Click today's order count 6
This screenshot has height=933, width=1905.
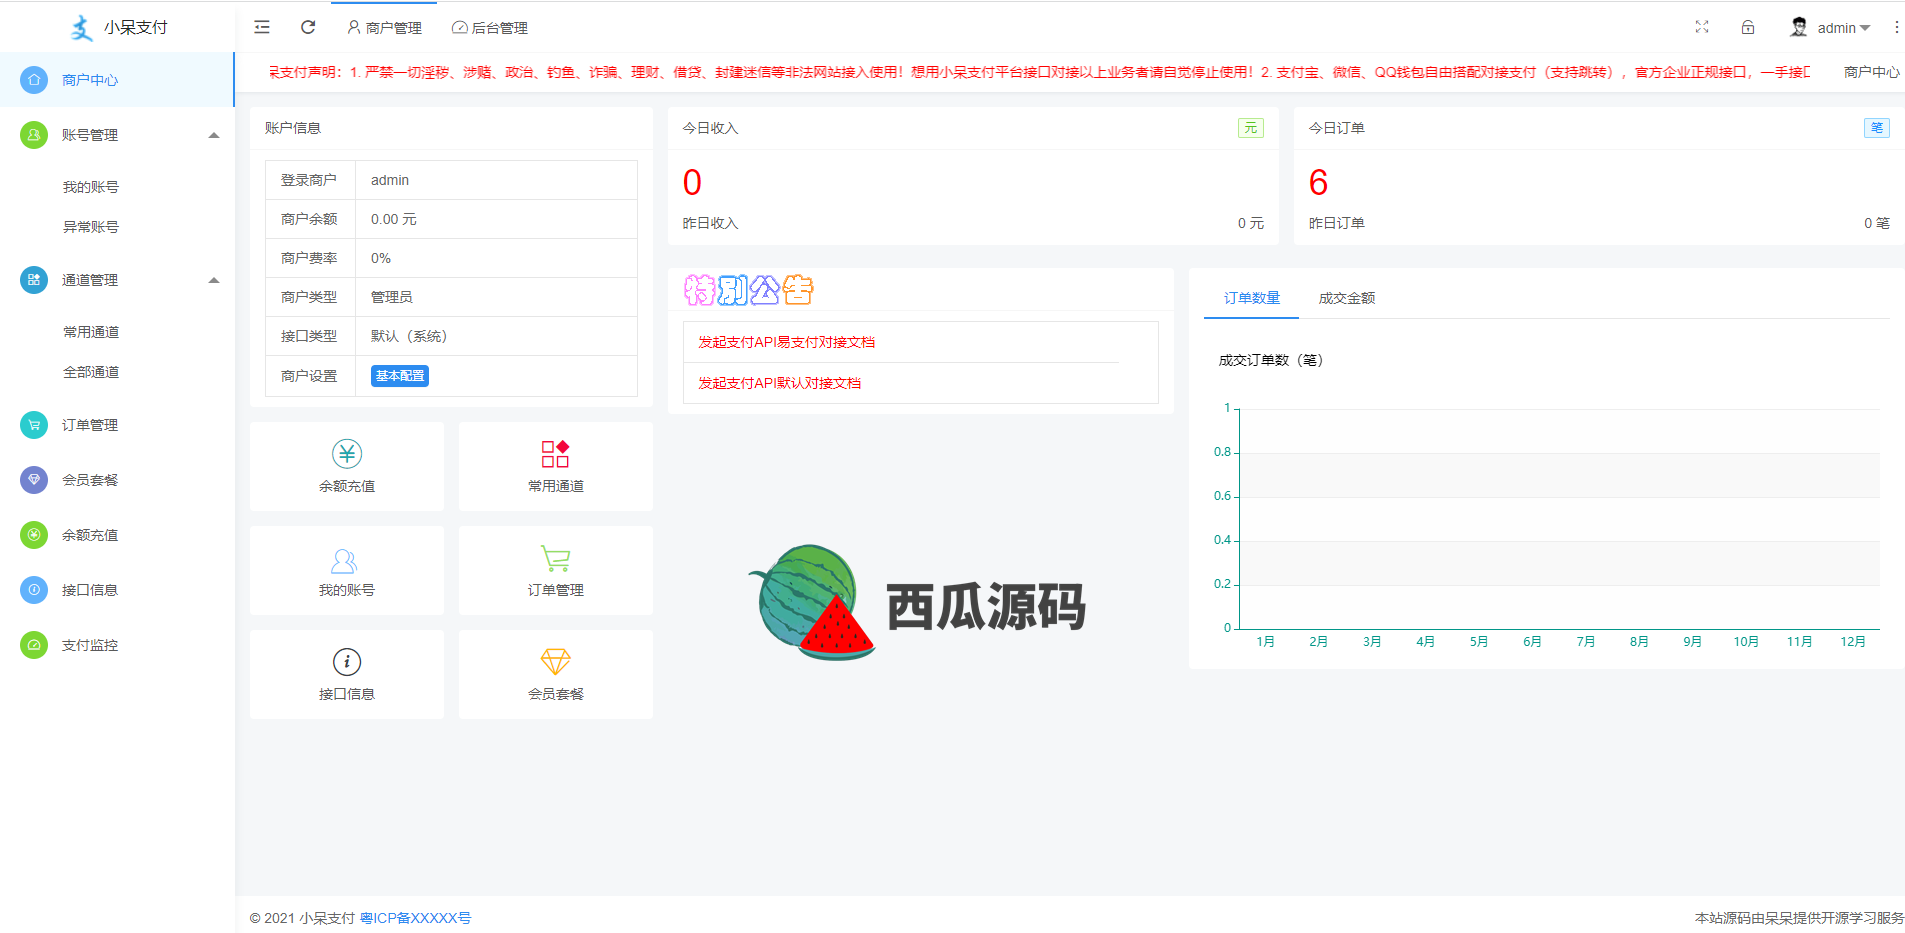coord(1318,183)
